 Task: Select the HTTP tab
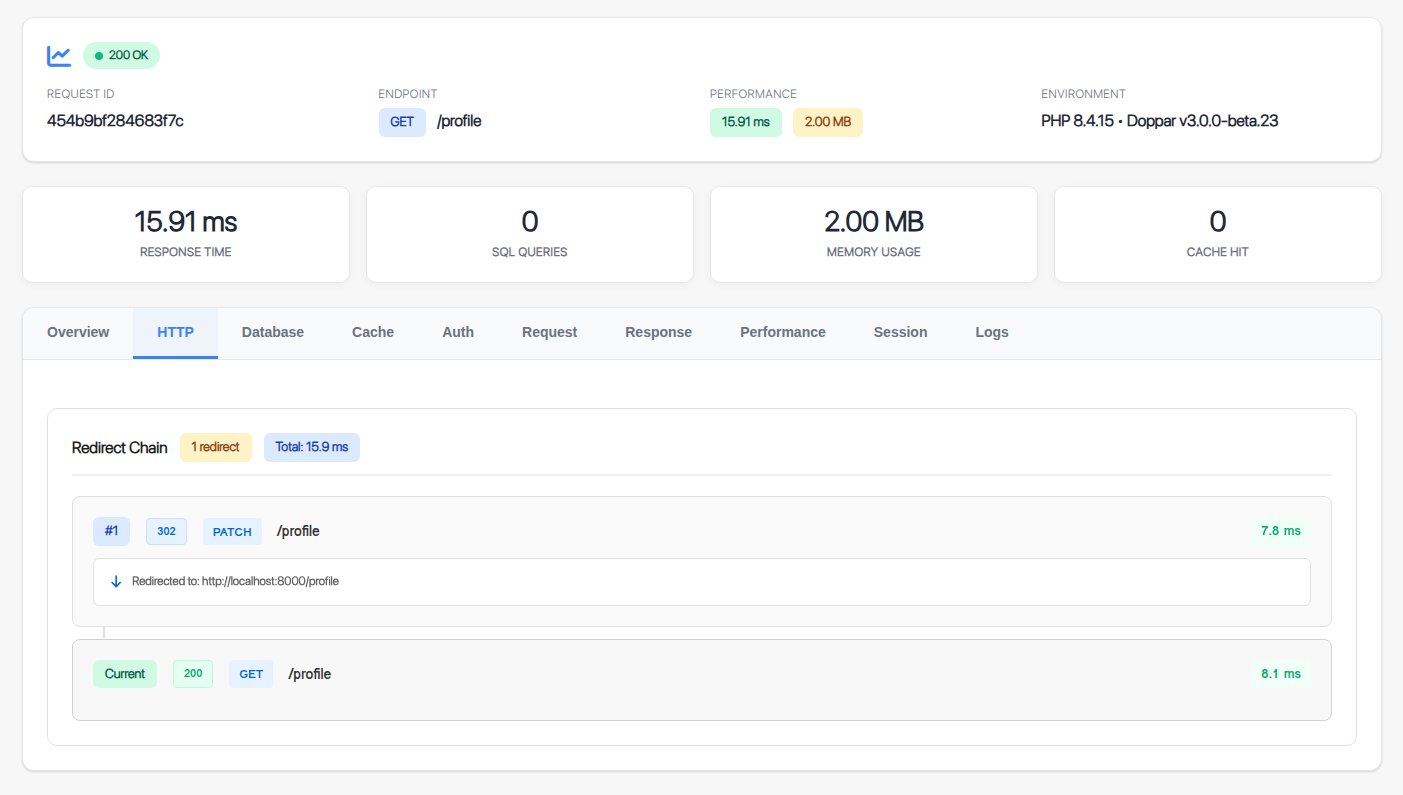[x=175, y=332]
